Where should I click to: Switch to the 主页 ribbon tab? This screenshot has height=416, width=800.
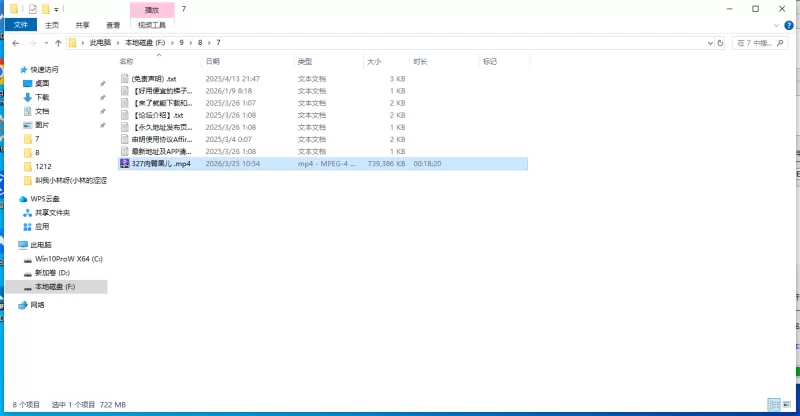pyautogui.click(x=52, y=25)
